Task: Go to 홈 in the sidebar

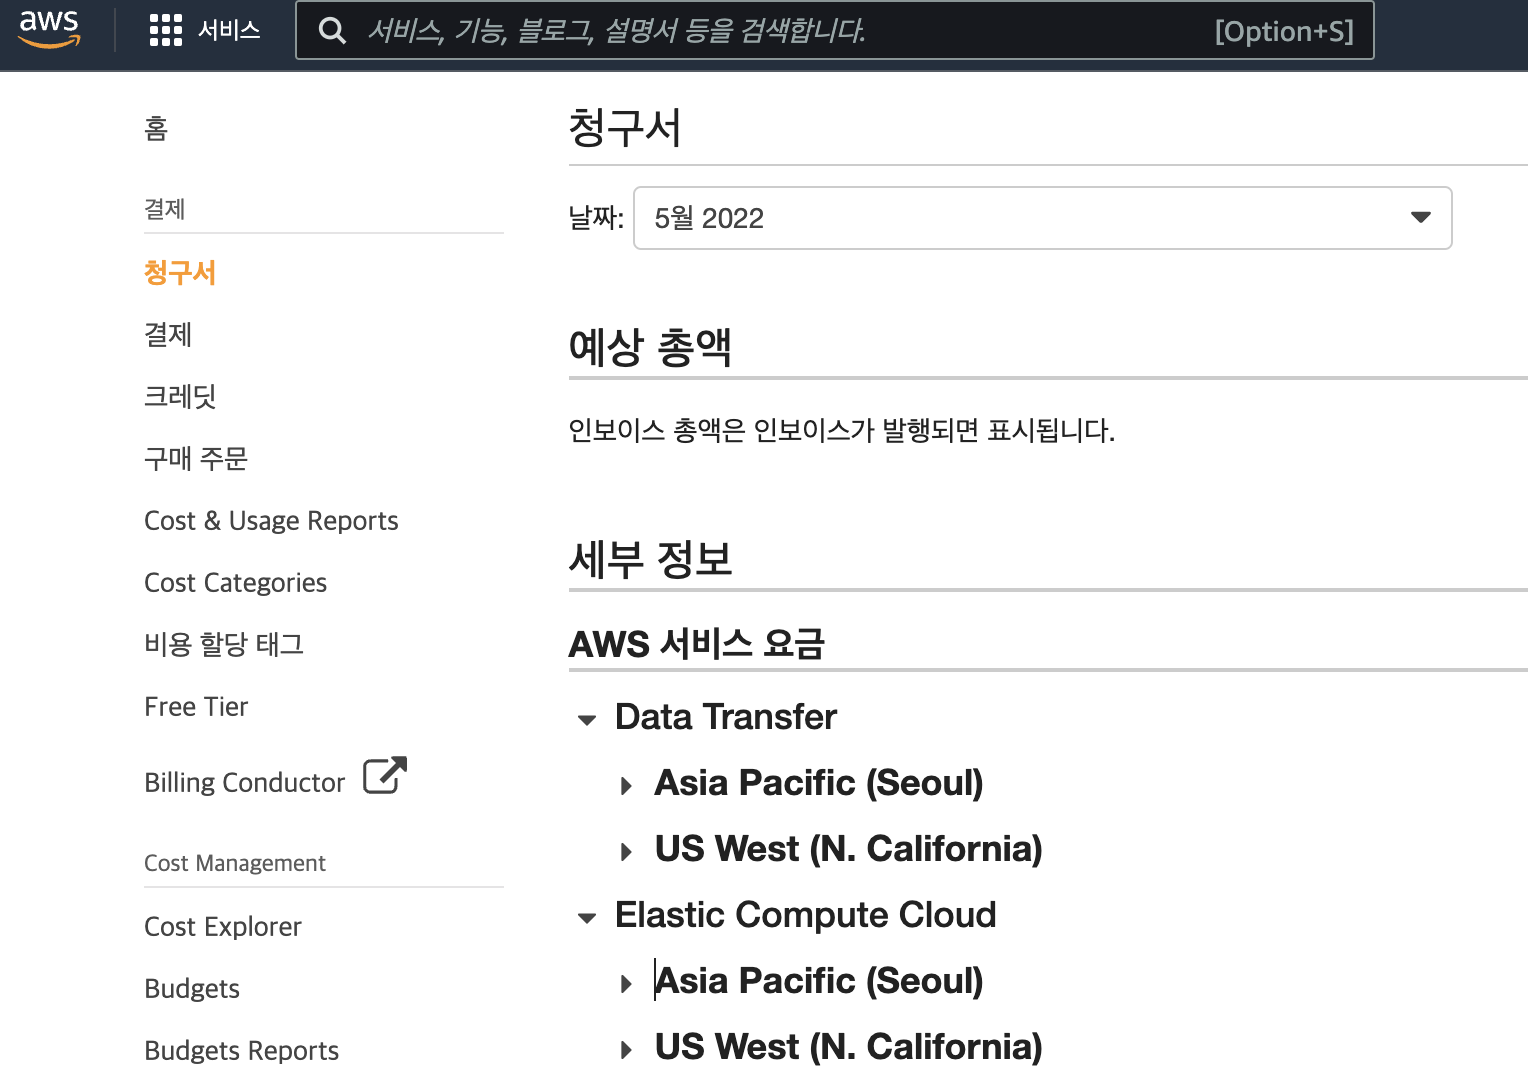Action: coord(156,128)
